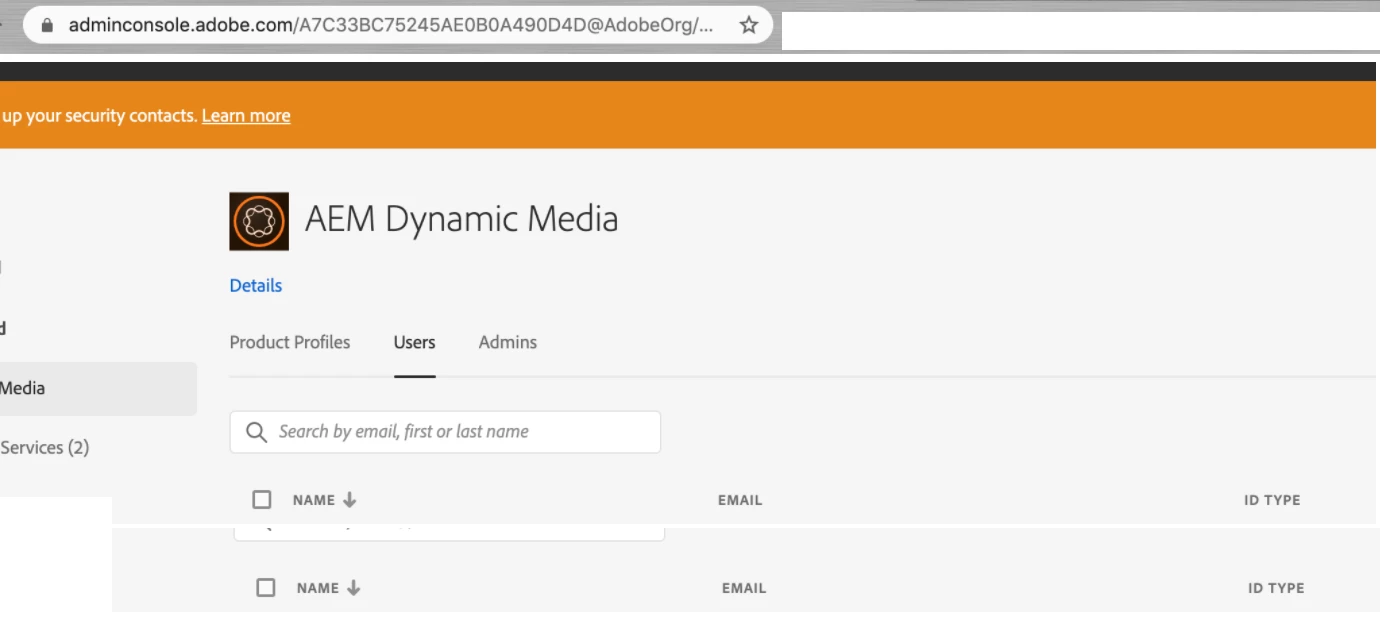Screen dimensions: 1390x617
Task: Click the magnifier icon in the search box
Action: point(256,432)
